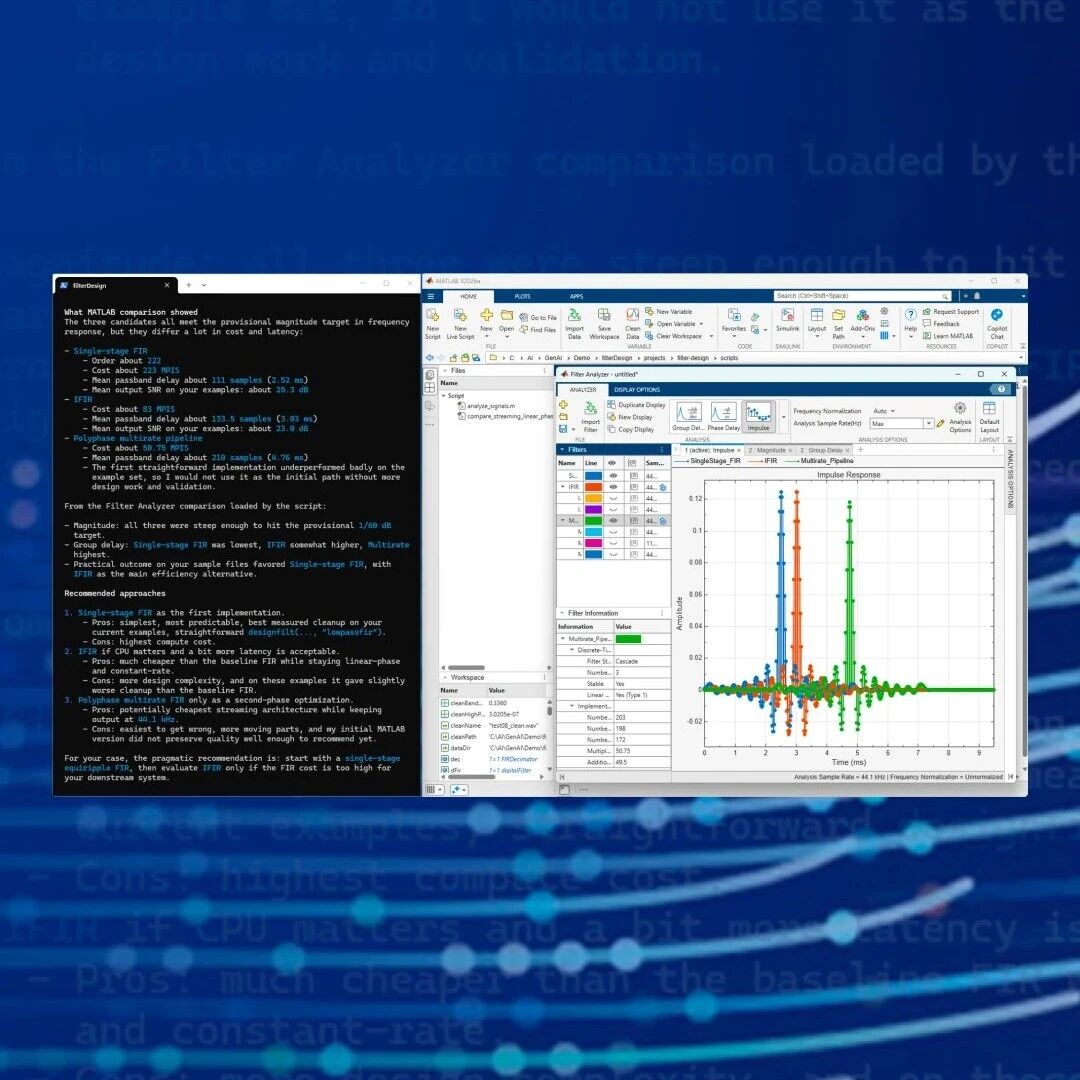1080x1080 pixels.
Task: Open the Analysis Sample Rate dropdown
Action: 928,424
